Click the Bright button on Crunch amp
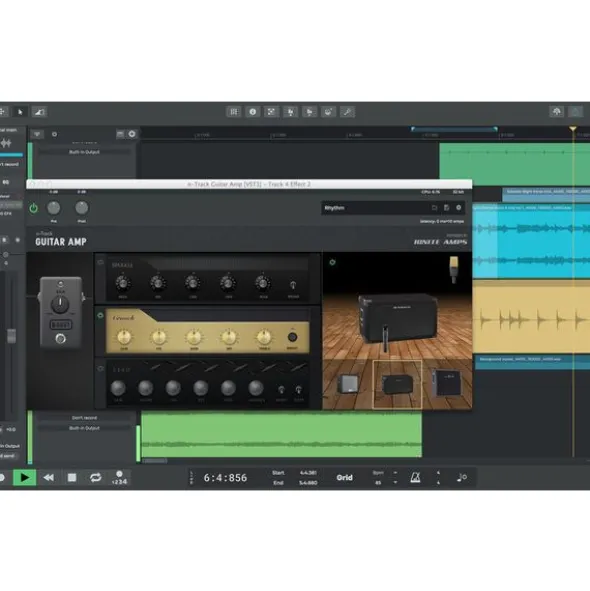This screenshot has height=591, width=590. [292, 337]
